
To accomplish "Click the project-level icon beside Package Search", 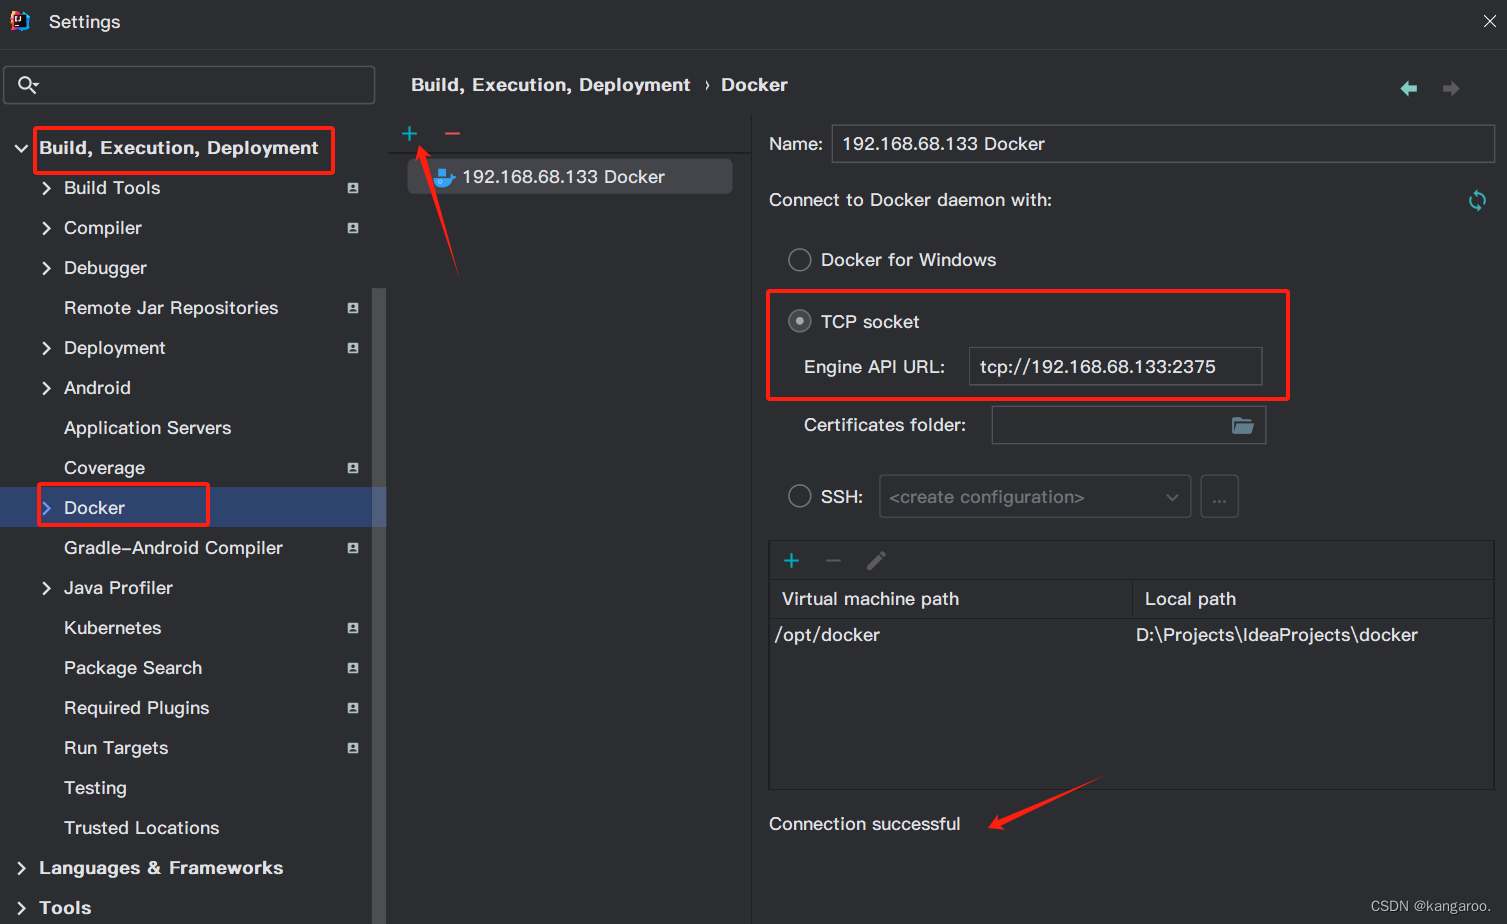I will 353,668.
